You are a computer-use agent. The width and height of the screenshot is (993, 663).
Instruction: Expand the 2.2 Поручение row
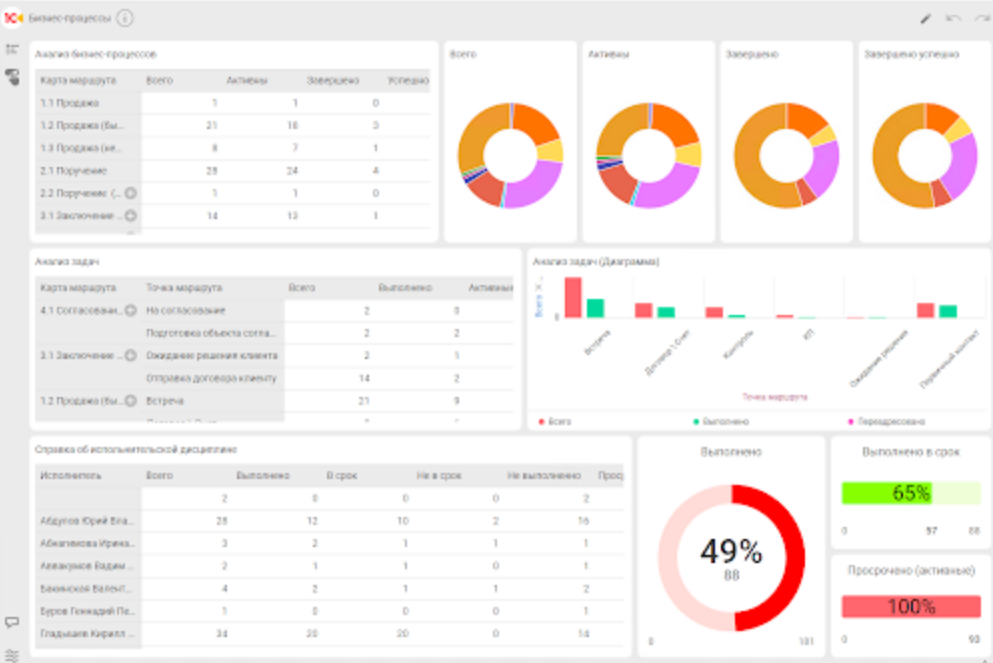click(130, 193)
